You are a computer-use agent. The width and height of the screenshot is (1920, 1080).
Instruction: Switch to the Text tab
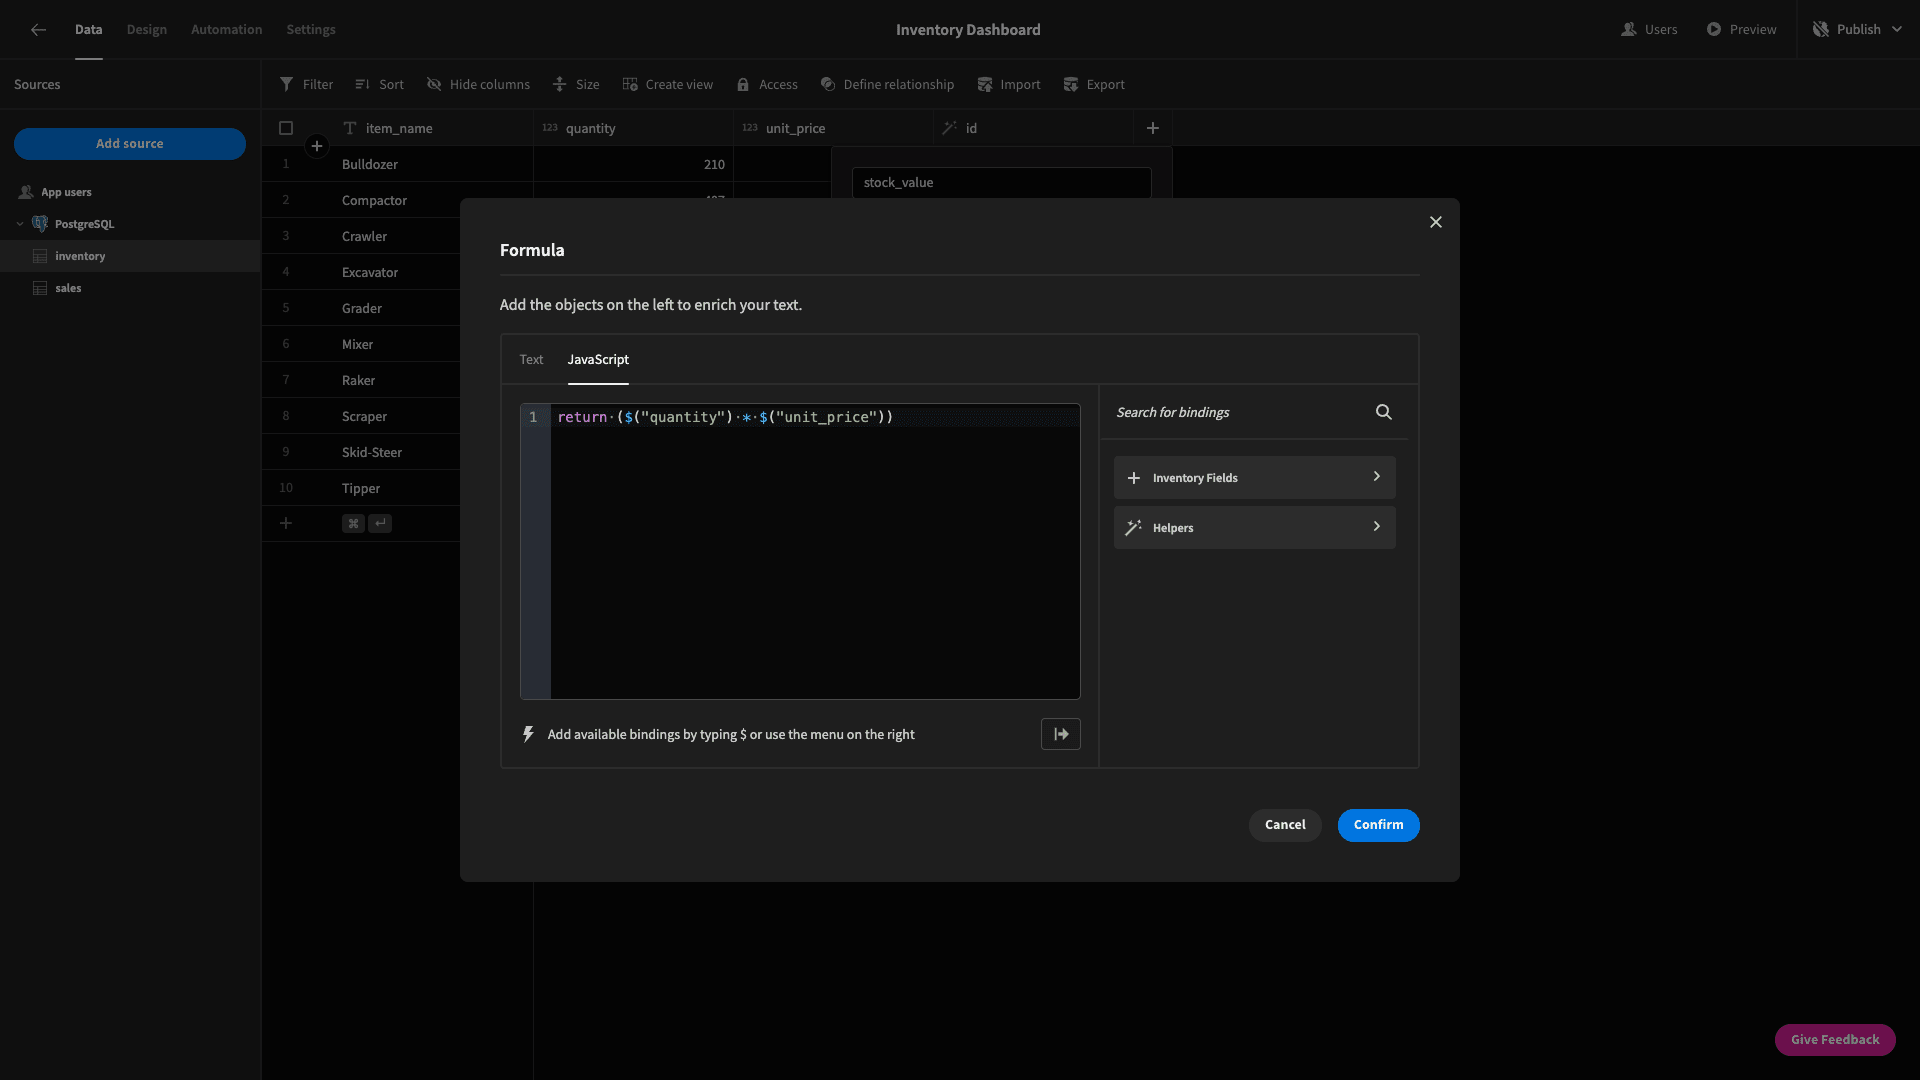coord(531,360)
